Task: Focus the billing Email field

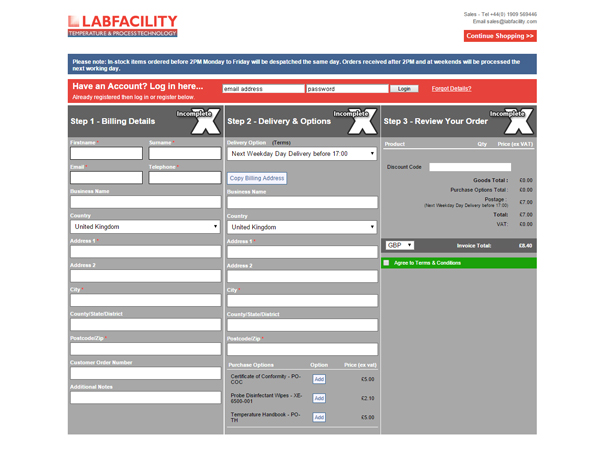Action: (x=106, y=178)
